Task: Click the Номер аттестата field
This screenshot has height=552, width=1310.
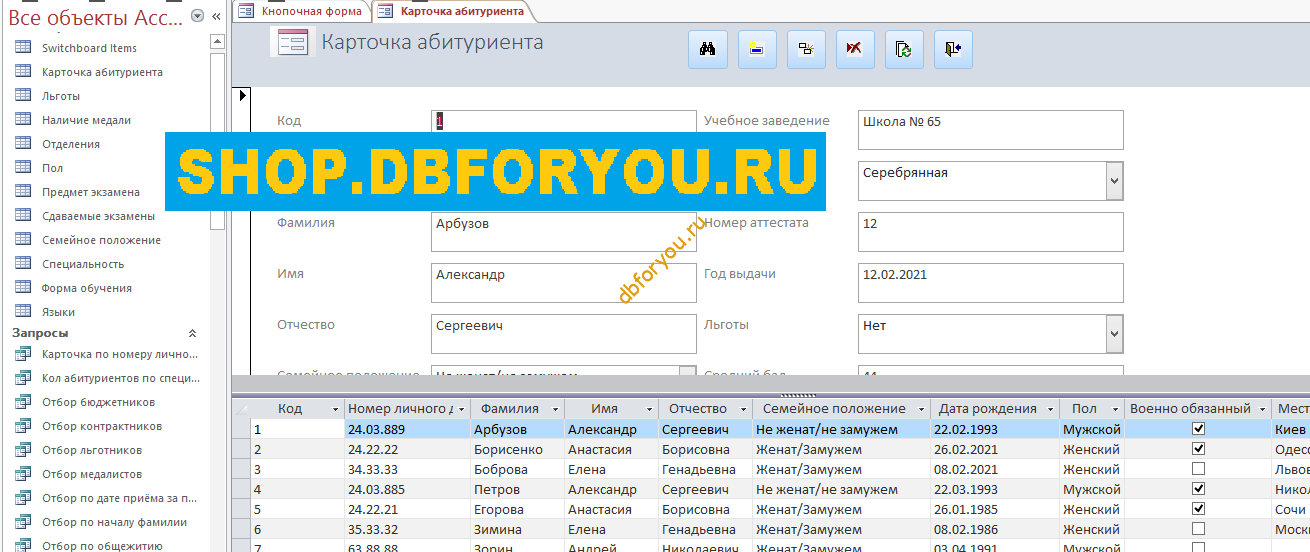Action: 990,231
